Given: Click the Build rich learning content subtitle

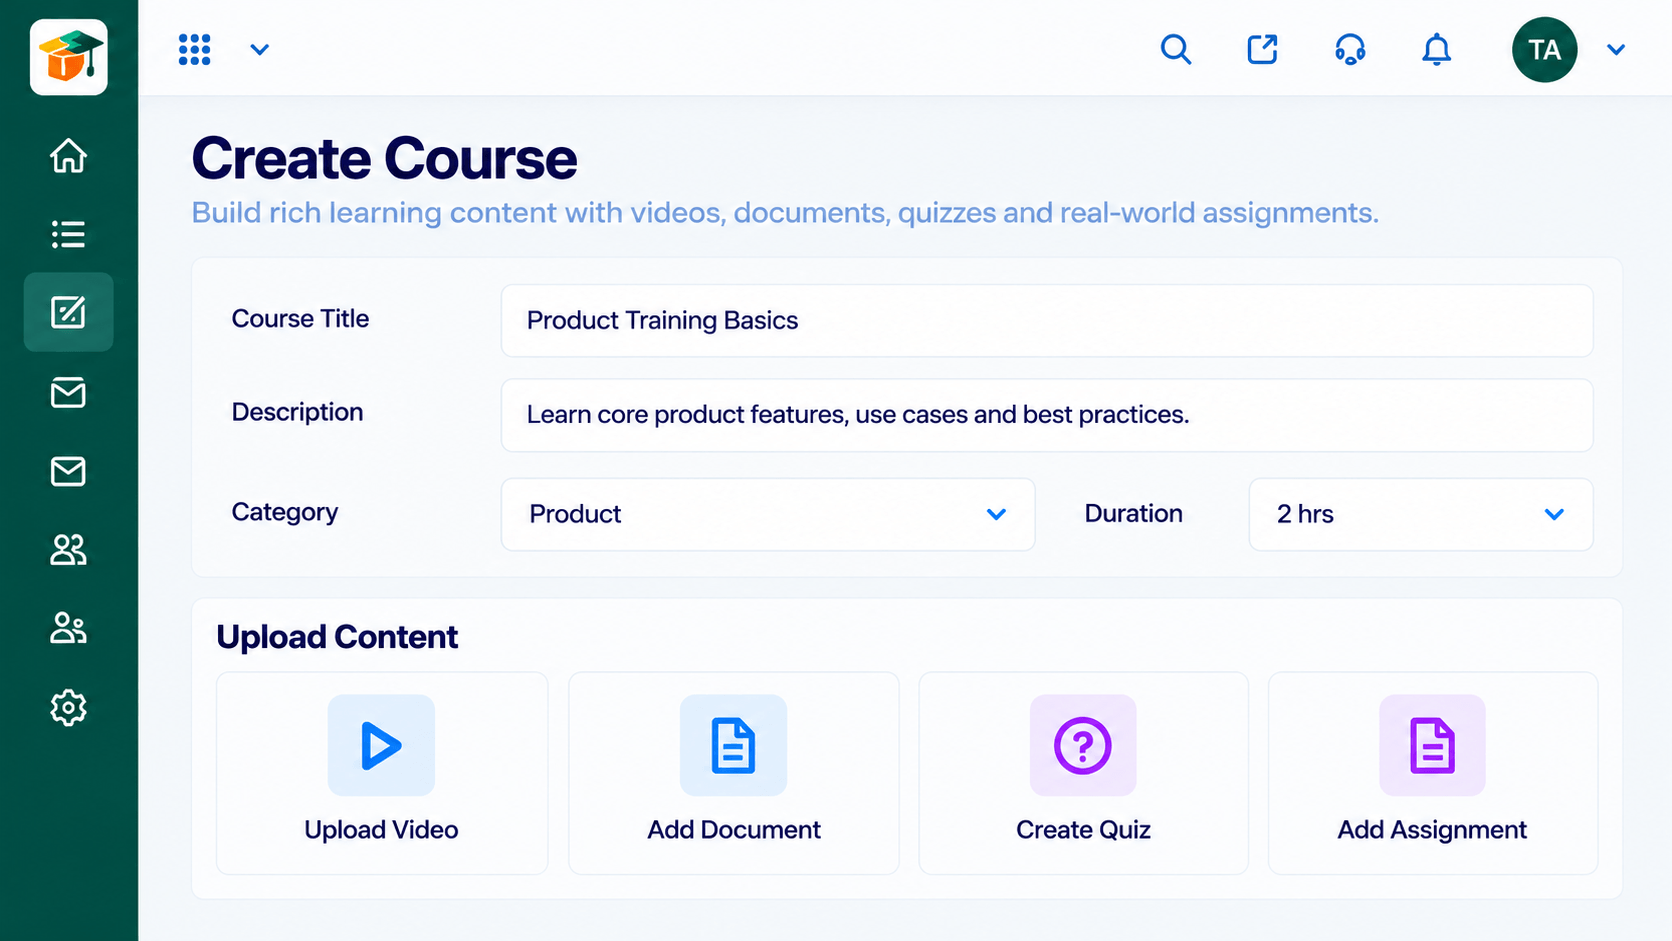Looking at the screenshot, I should point(785,213).
